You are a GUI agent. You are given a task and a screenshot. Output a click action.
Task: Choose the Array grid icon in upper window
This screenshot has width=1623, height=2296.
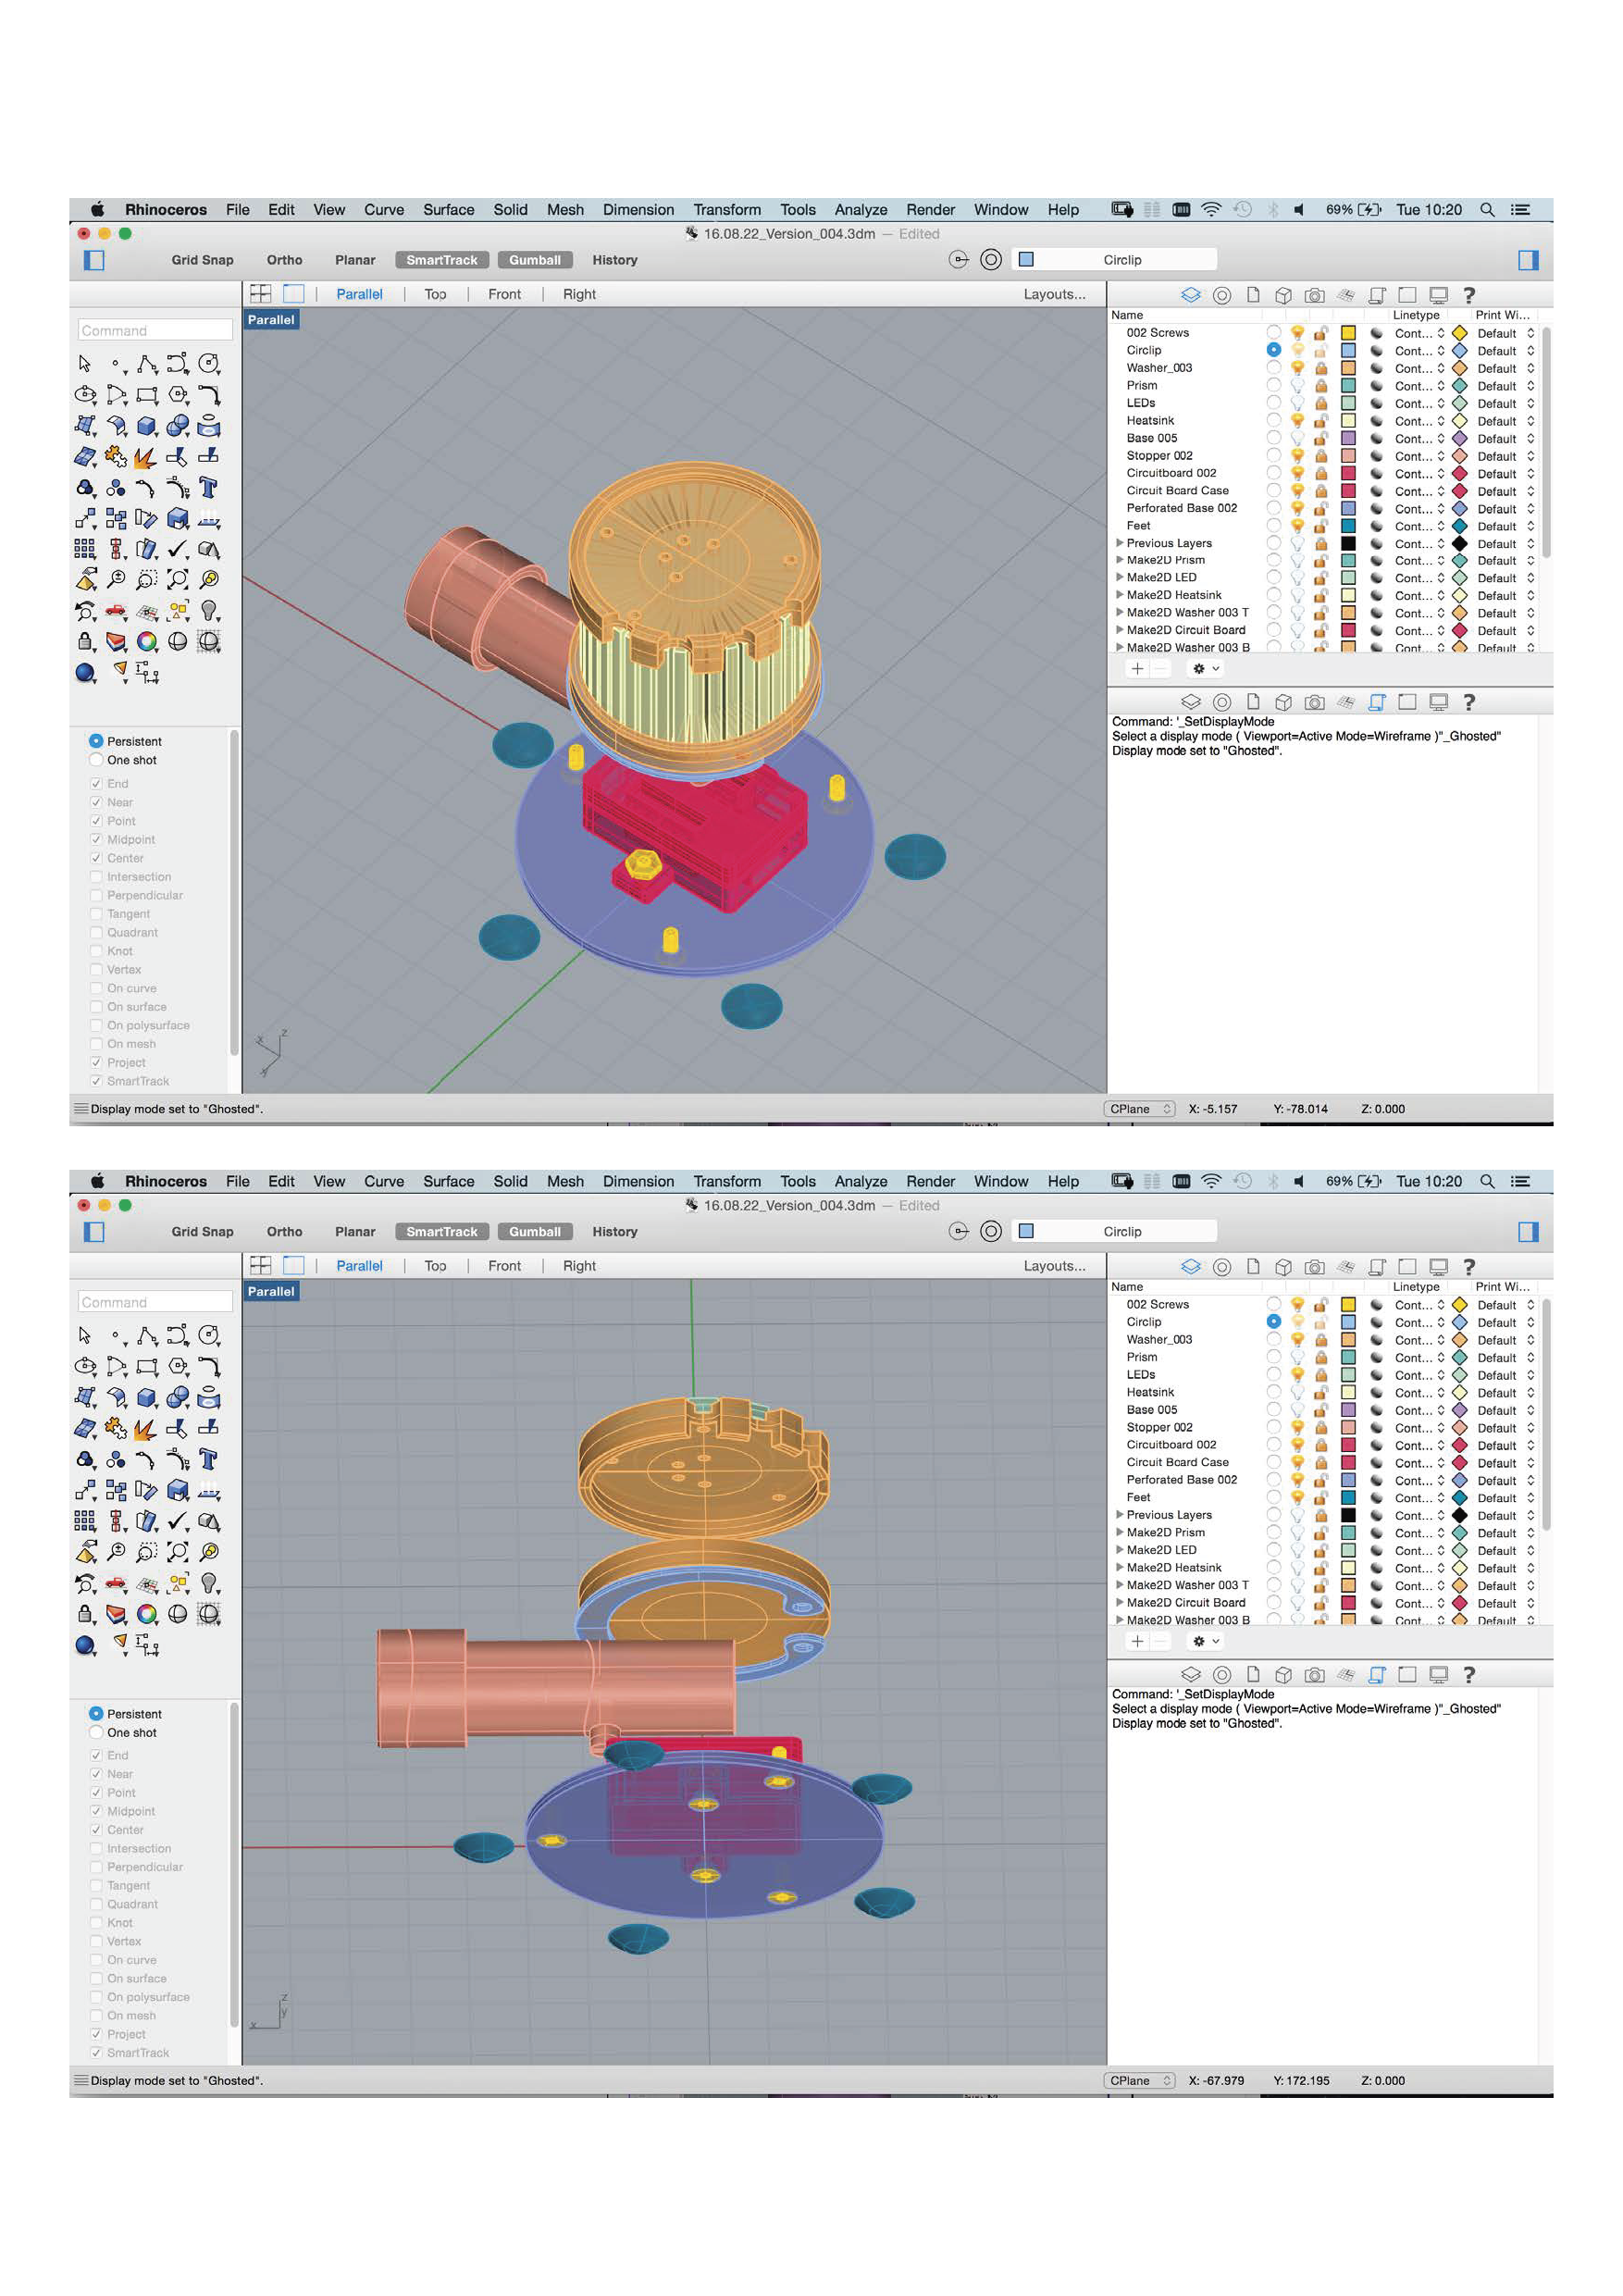pyautogui.click(x=85, y=549)
